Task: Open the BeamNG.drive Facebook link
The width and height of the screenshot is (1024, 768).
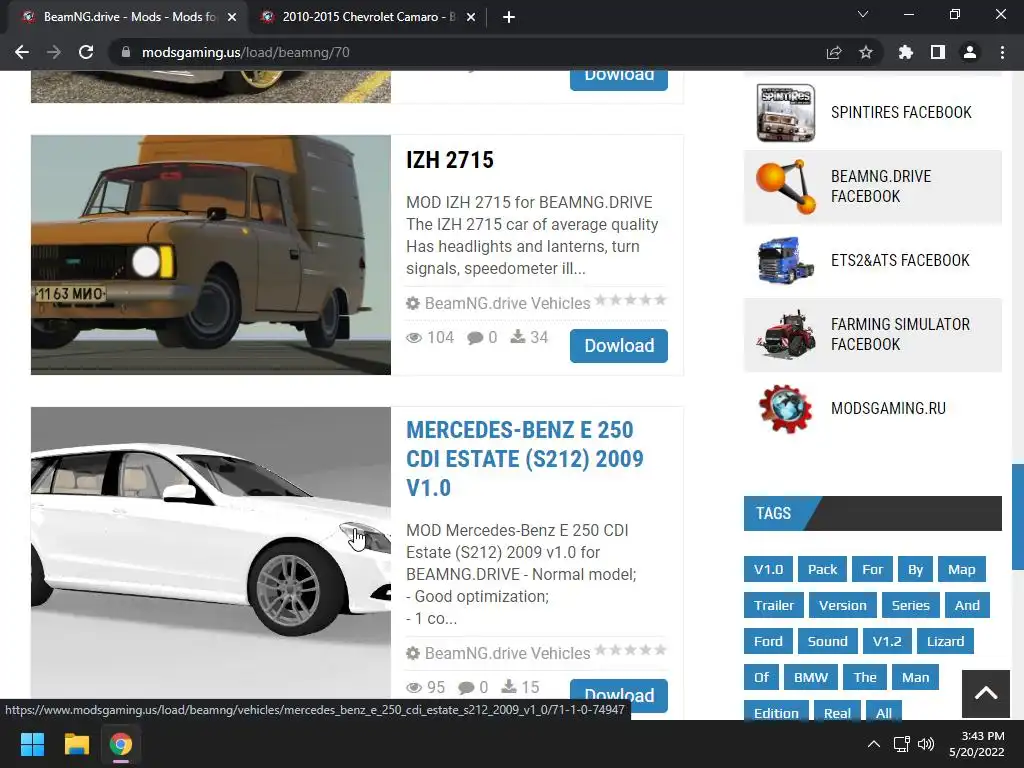Action: (x=881, y=187)
